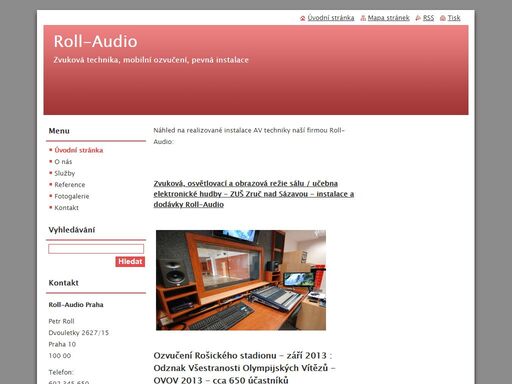Select Úvodní stránka in the side menu
512x384 pixels.
click(x=79, y=150)
